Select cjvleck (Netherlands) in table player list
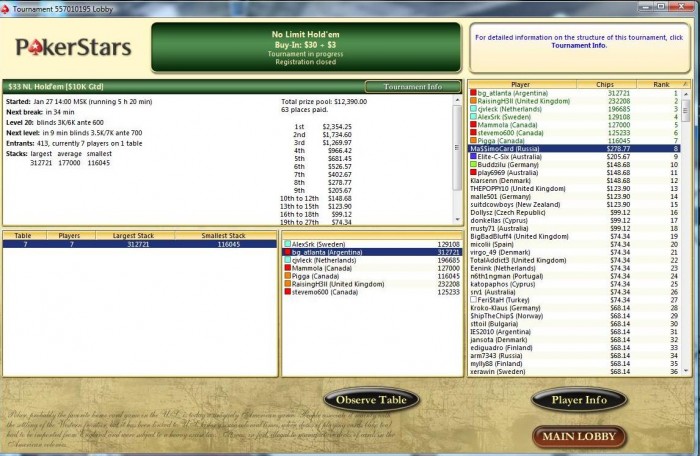 (x=372, y=260)
